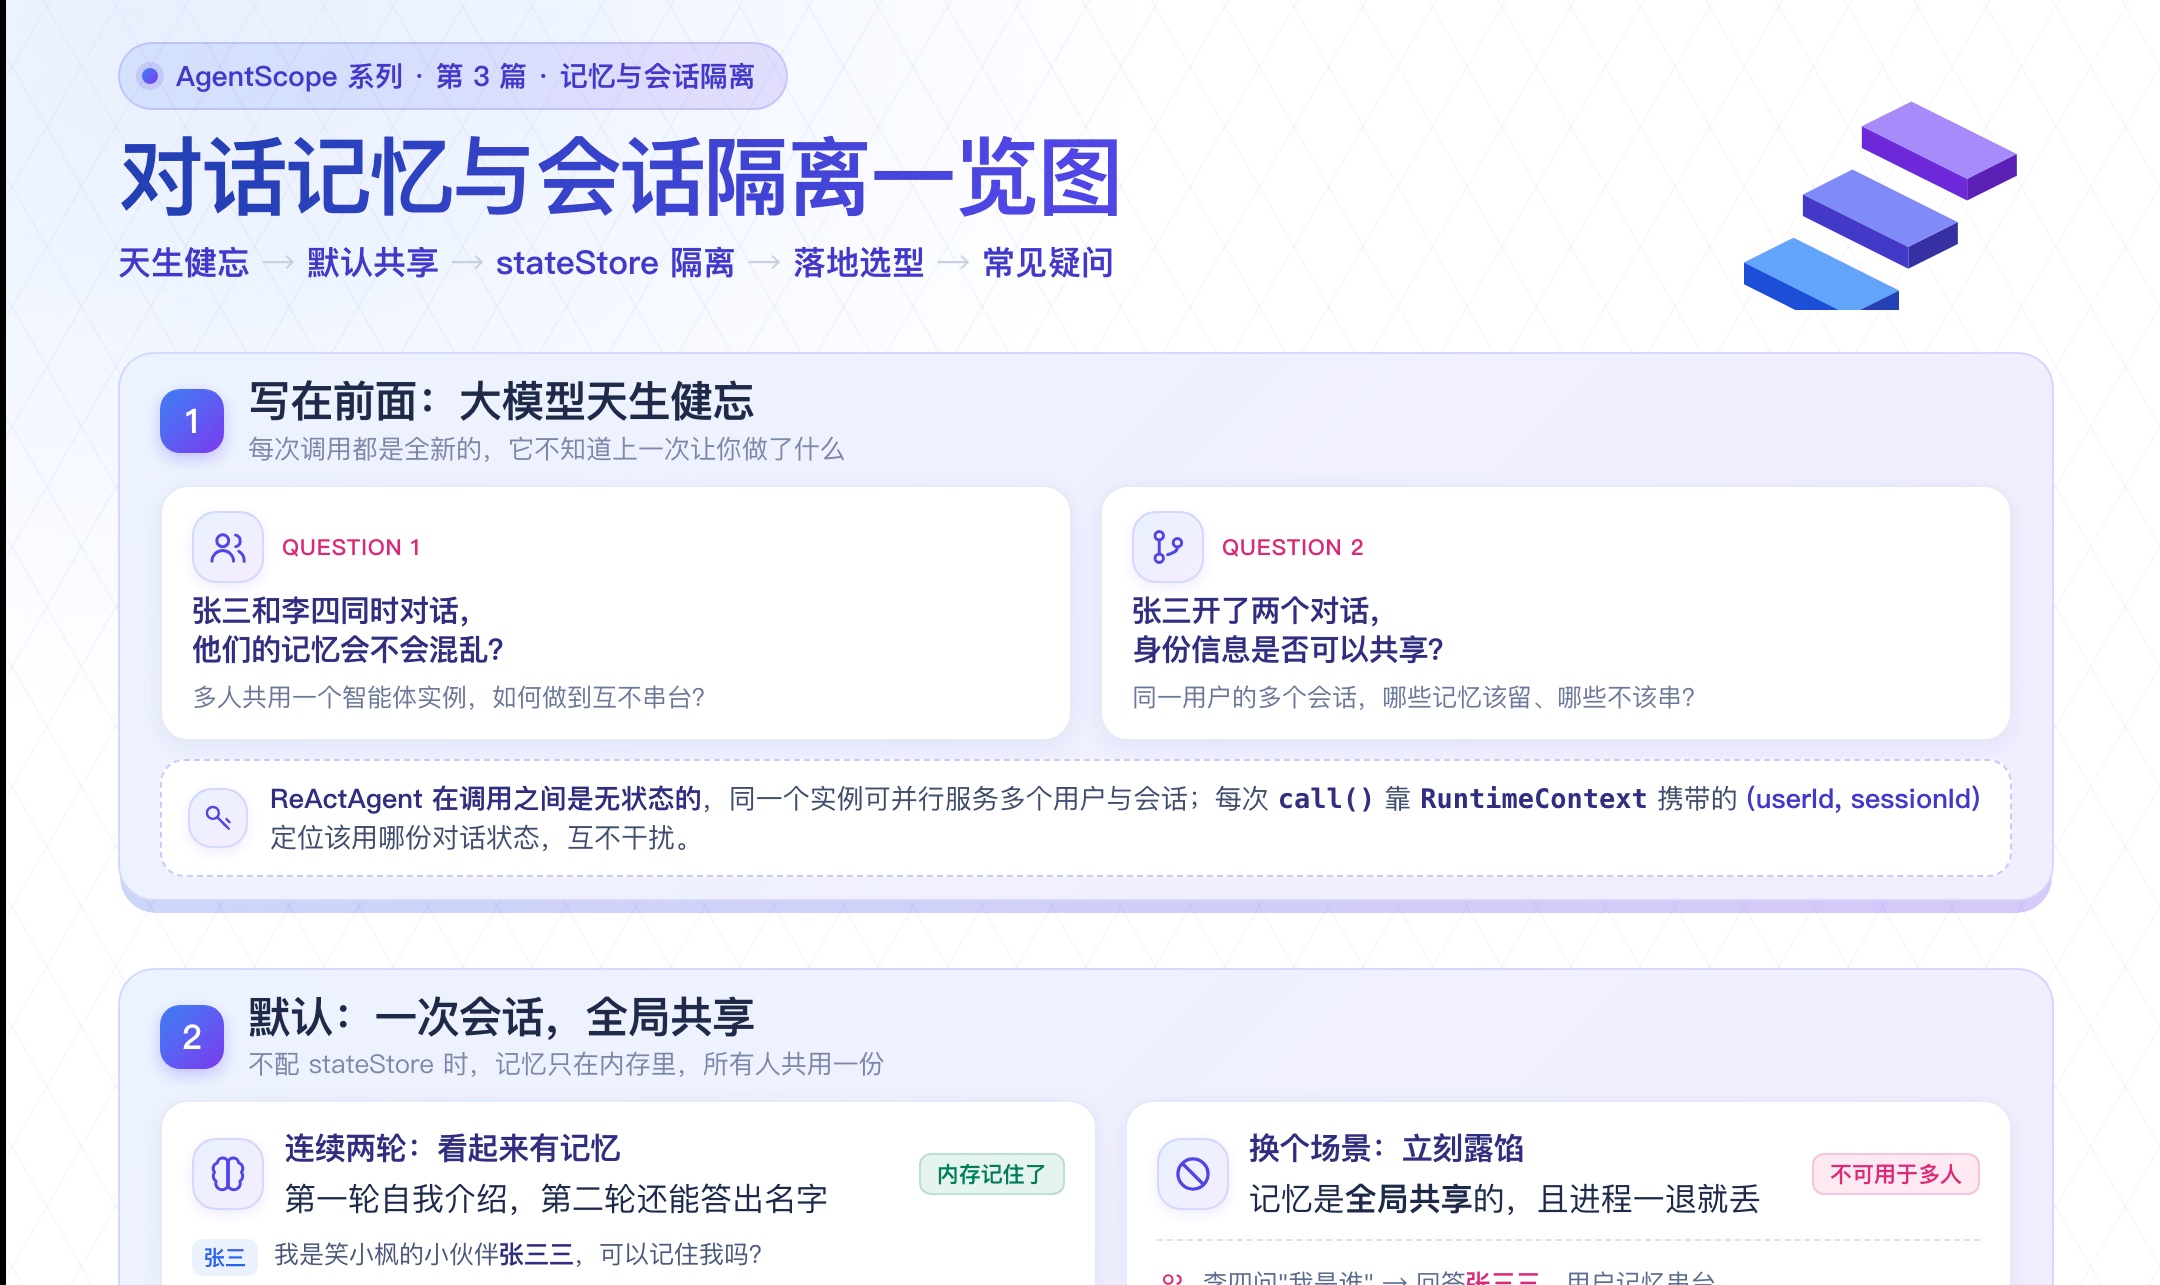Click the 张三 speaker tag

click(225, 1257)
